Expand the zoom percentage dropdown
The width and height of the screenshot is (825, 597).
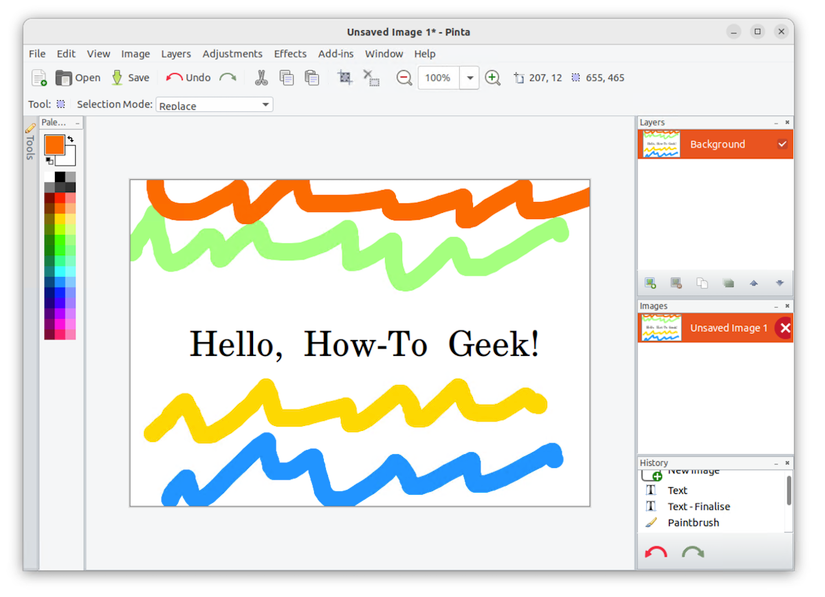tap(469, 78)
